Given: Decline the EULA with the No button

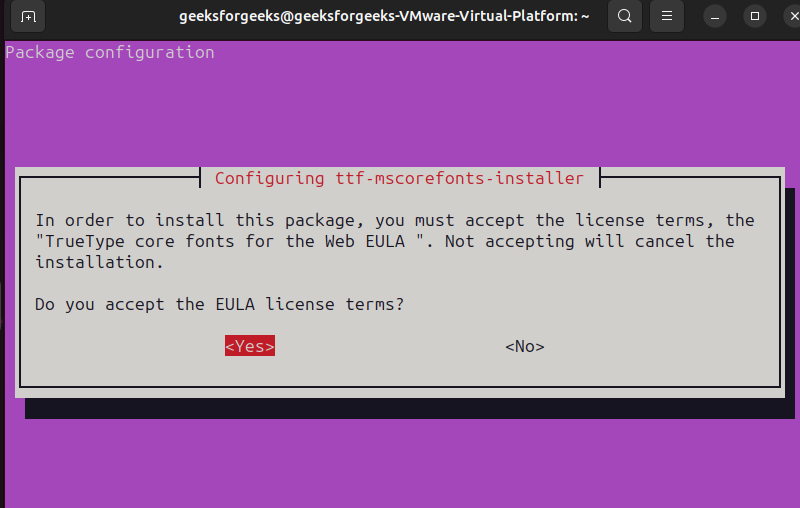Looking at the screenshot, I should (524, 346).
